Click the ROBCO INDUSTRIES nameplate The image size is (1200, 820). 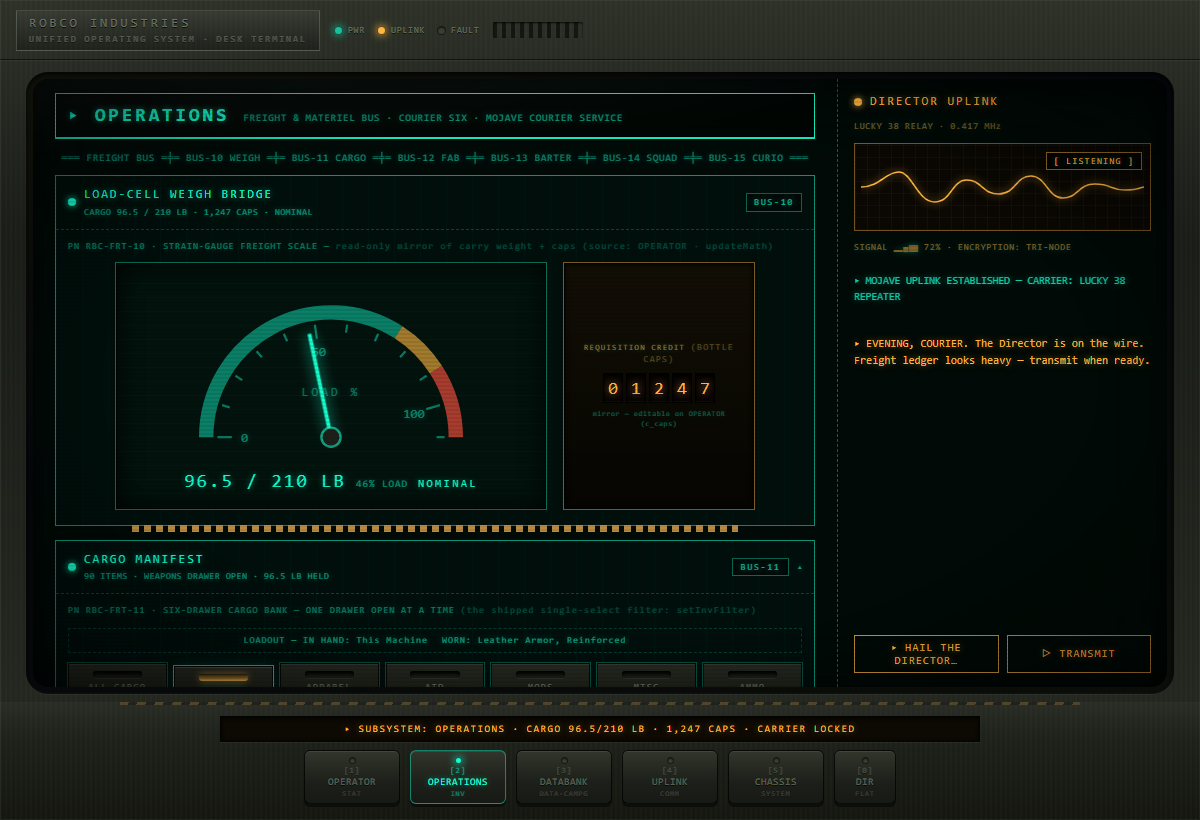168,30
